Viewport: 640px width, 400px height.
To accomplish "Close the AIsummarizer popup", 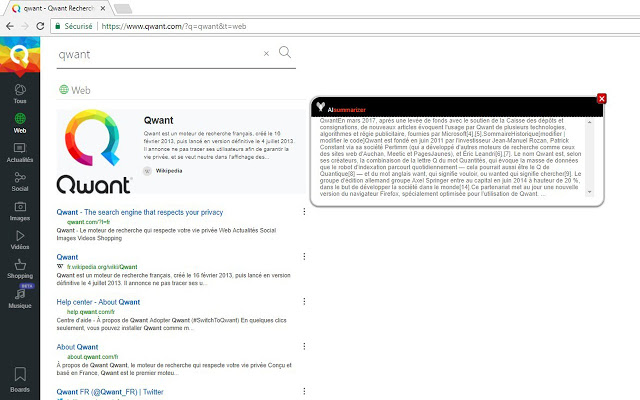I will click(x=601, y=98).
